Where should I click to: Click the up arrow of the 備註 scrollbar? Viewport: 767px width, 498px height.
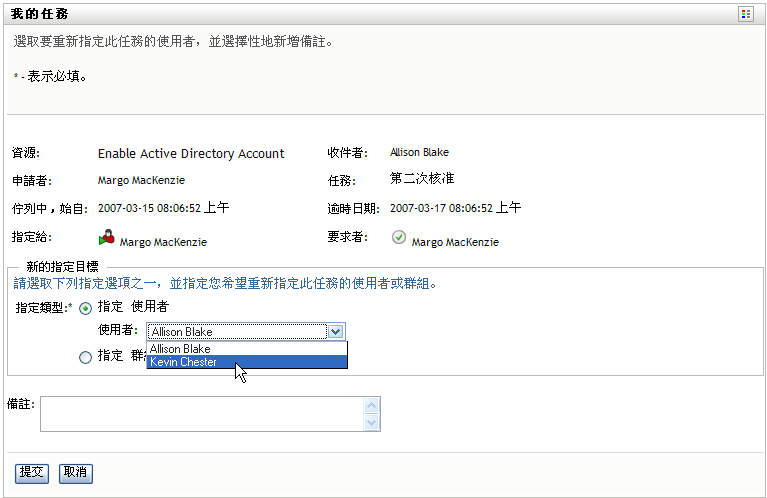point(372,405)
